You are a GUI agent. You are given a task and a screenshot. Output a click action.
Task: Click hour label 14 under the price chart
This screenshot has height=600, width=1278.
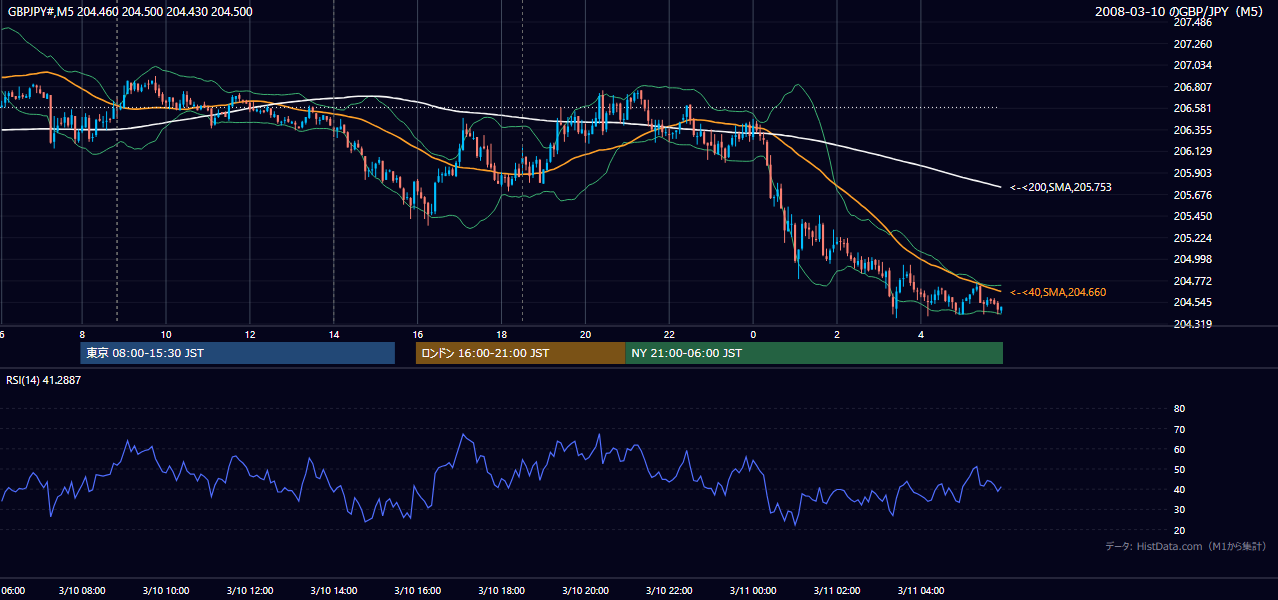click(334, 334)
